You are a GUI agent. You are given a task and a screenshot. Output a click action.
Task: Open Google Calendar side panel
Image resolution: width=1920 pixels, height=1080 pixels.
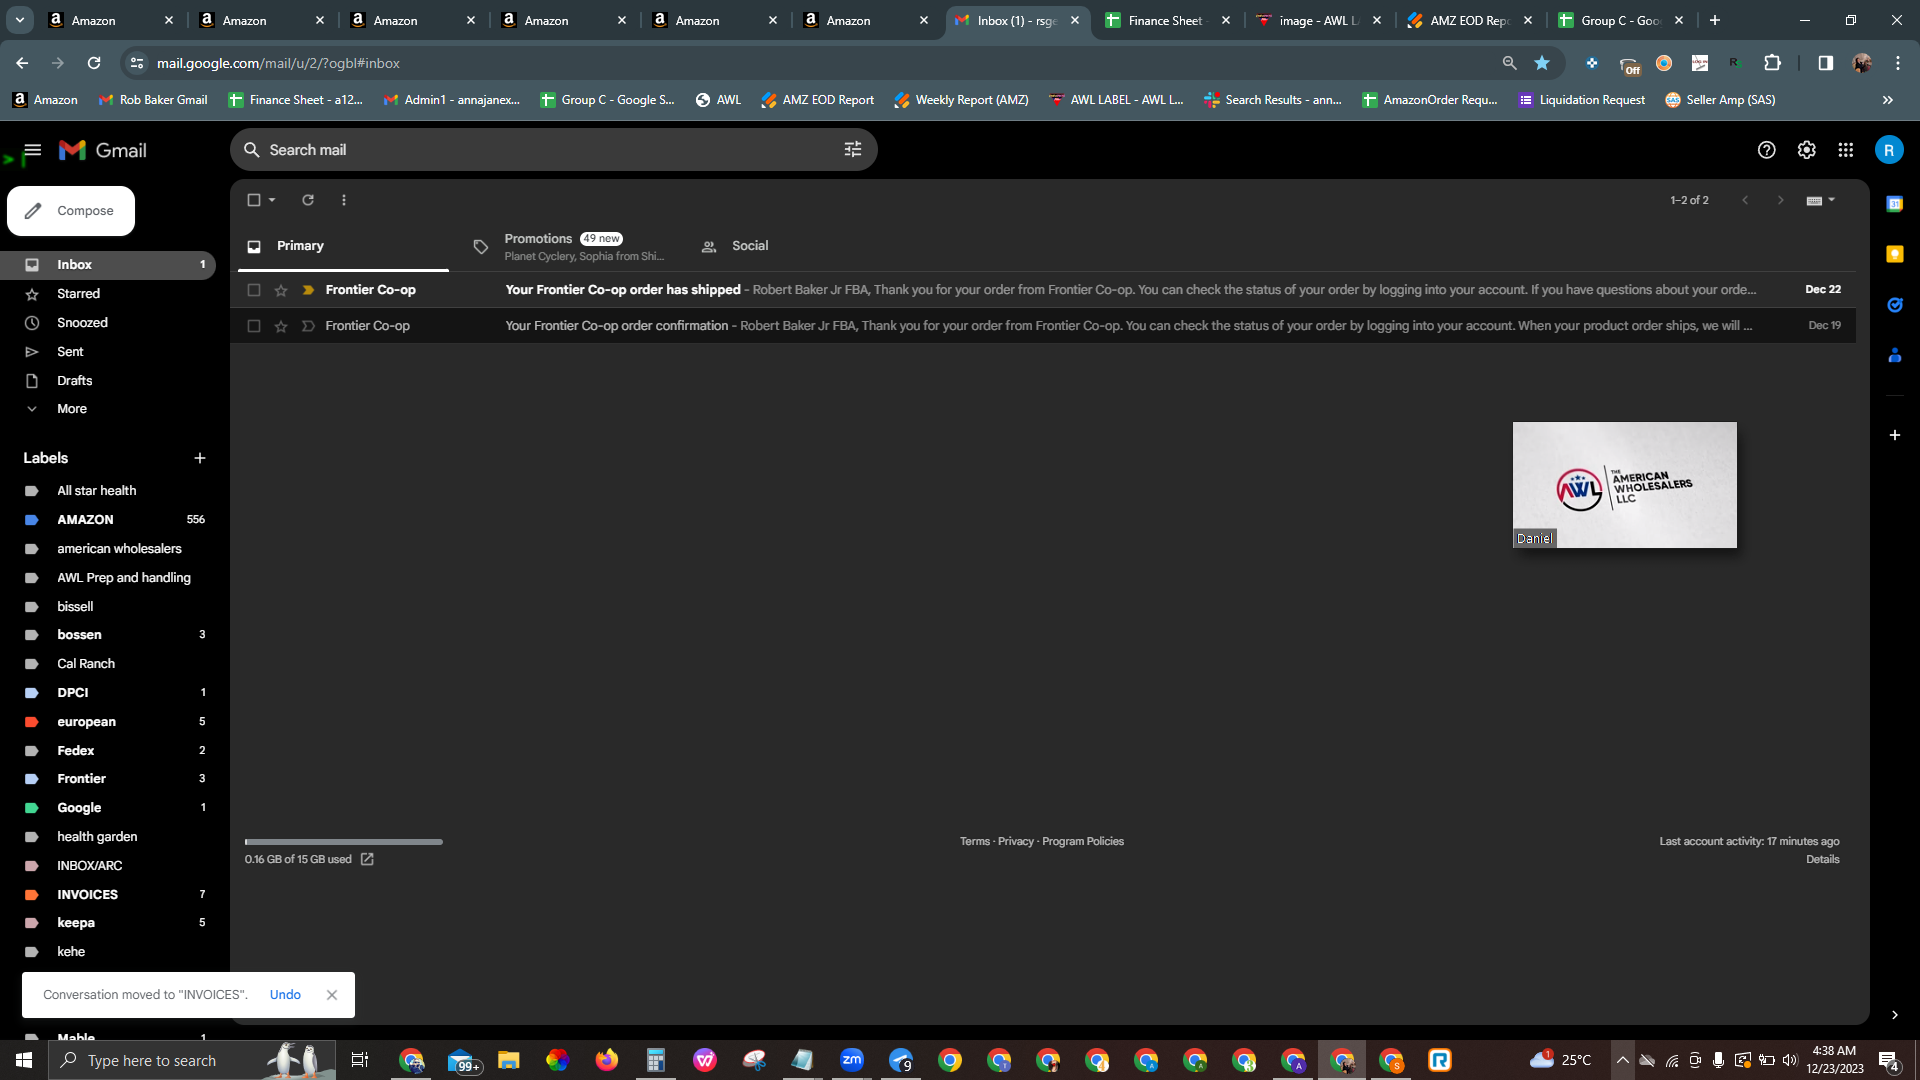click(x=1895, y=204)
